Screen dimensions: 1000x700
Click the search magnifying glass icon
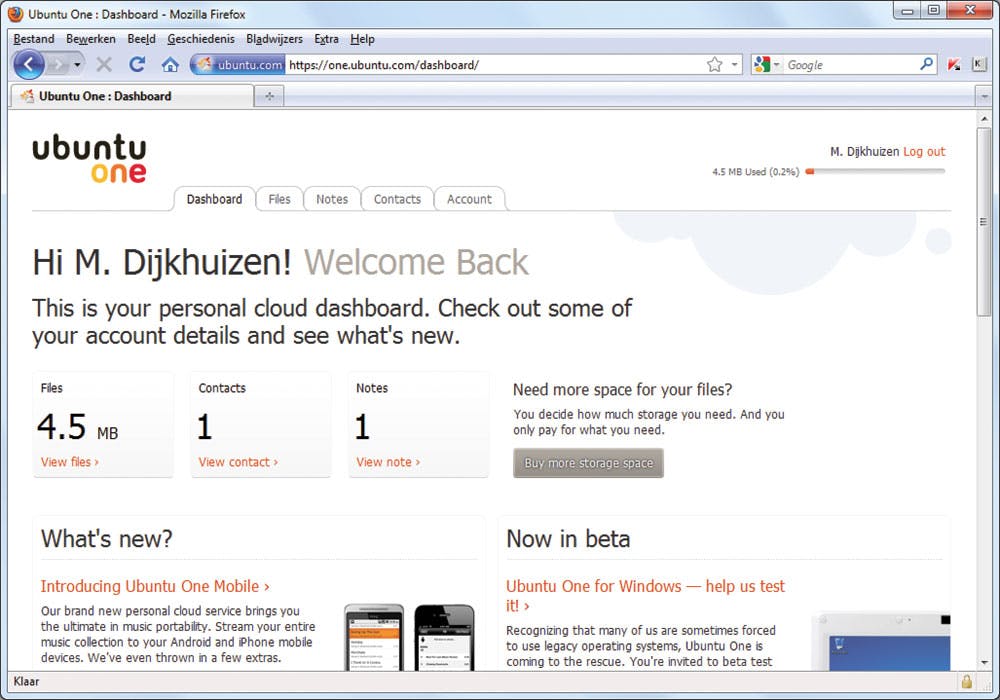click(927, 64)
